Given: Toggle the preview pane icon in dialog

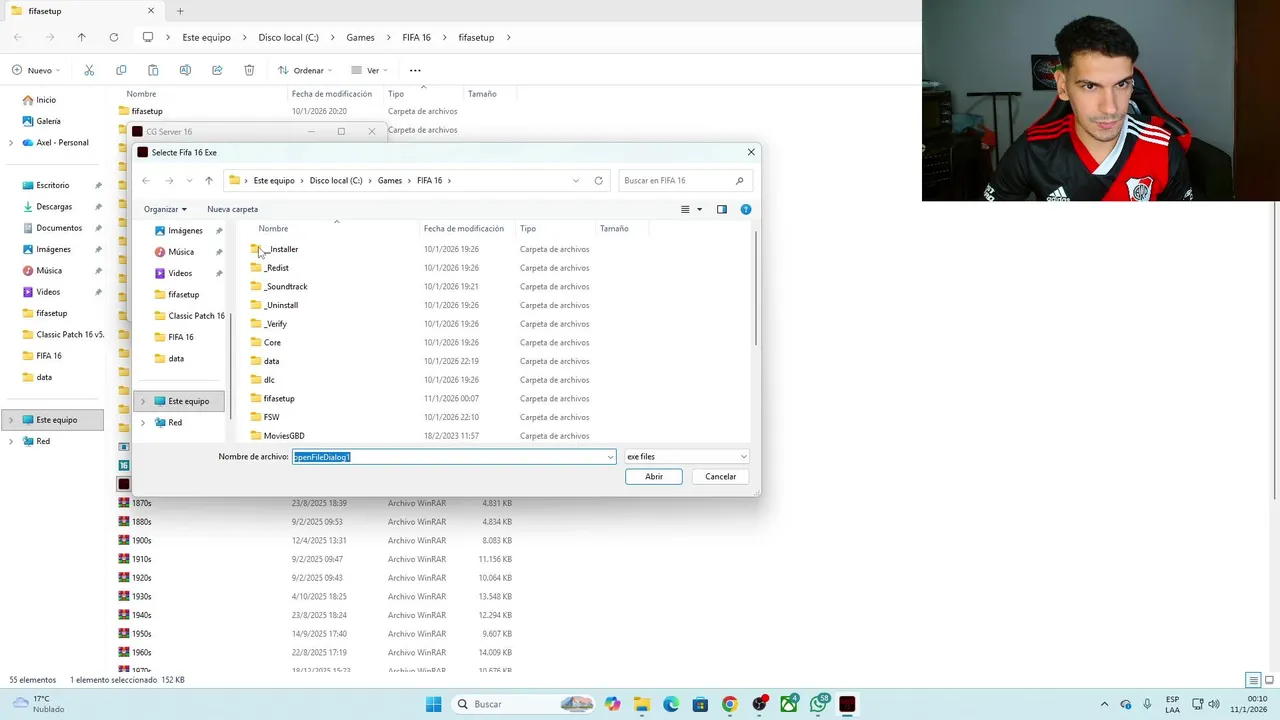Looking at the screenshot, I should coord(721,209).
